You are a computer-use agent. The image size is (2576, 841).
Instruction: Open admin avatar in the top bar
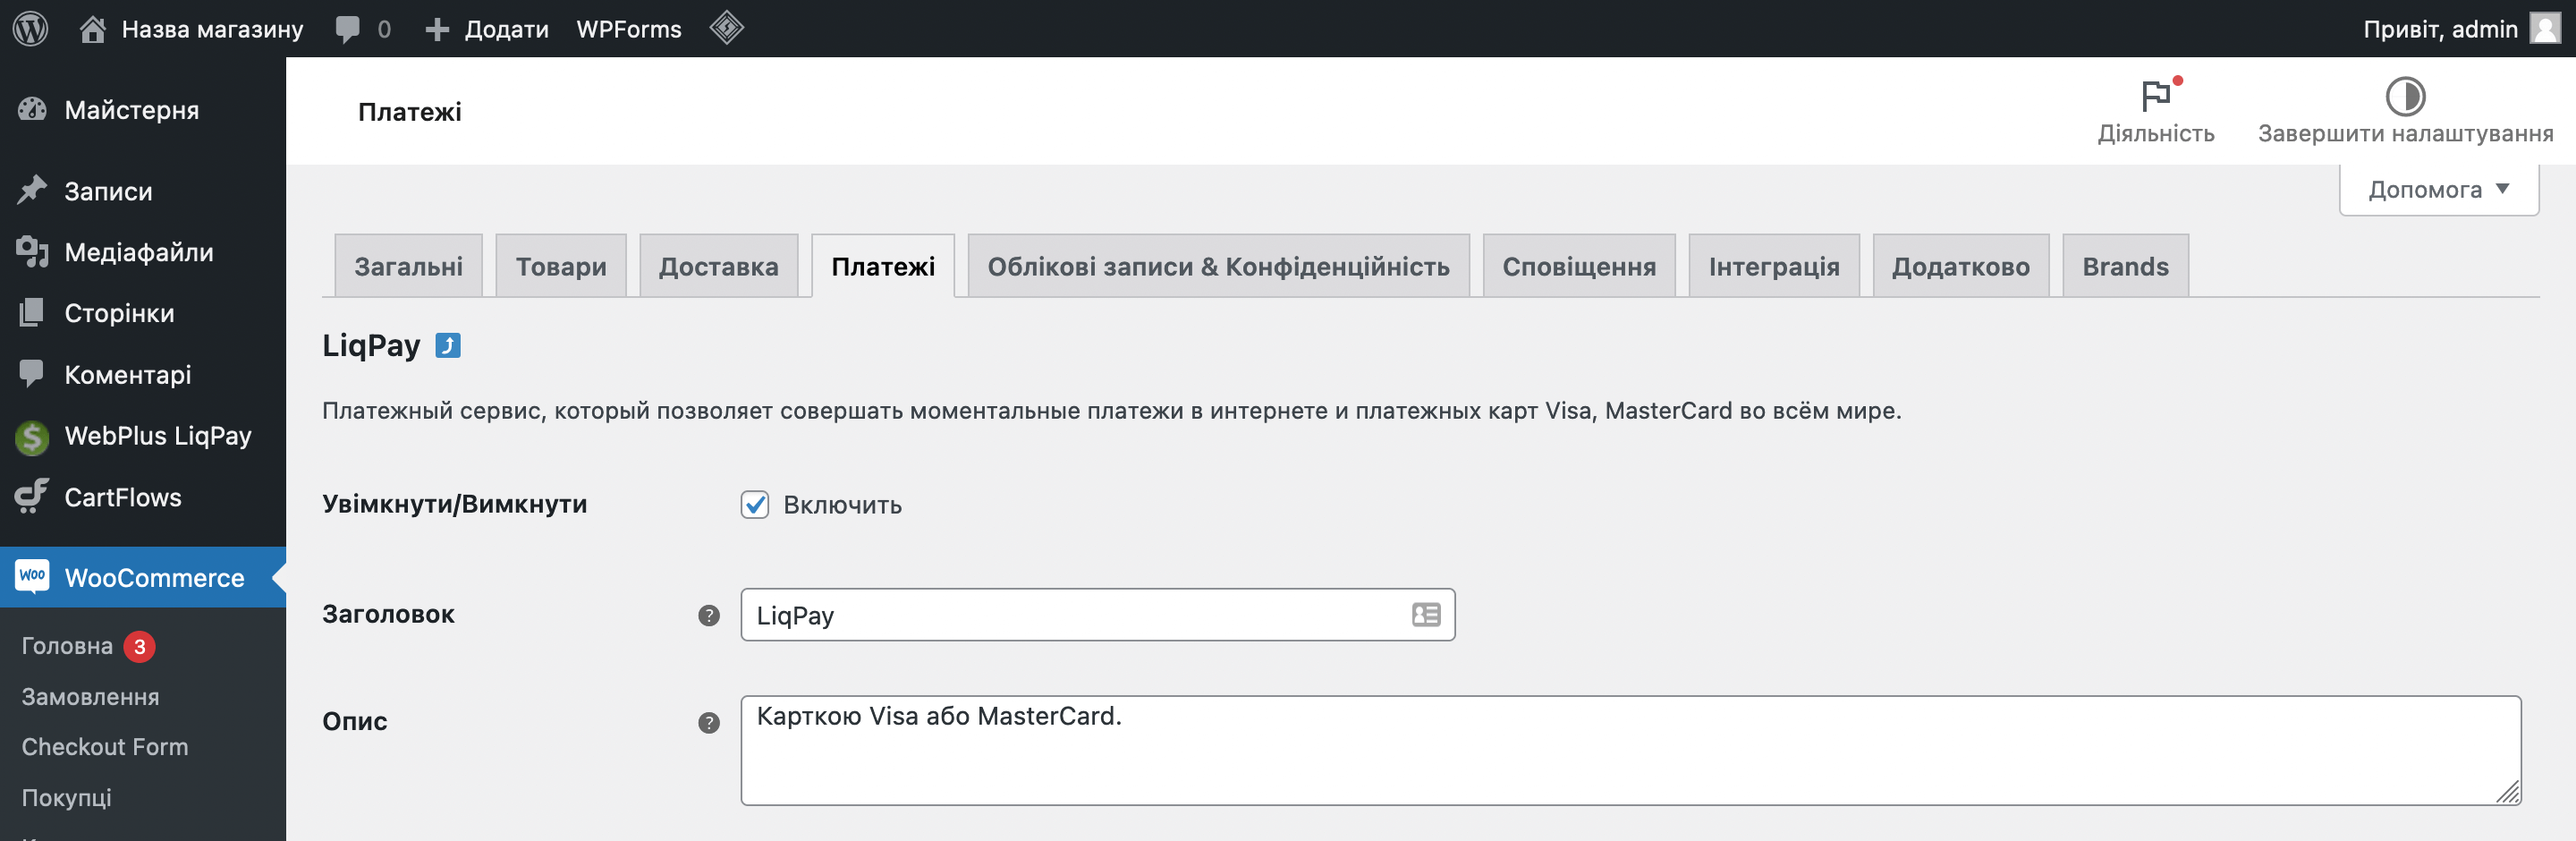tap(2545, 28)
